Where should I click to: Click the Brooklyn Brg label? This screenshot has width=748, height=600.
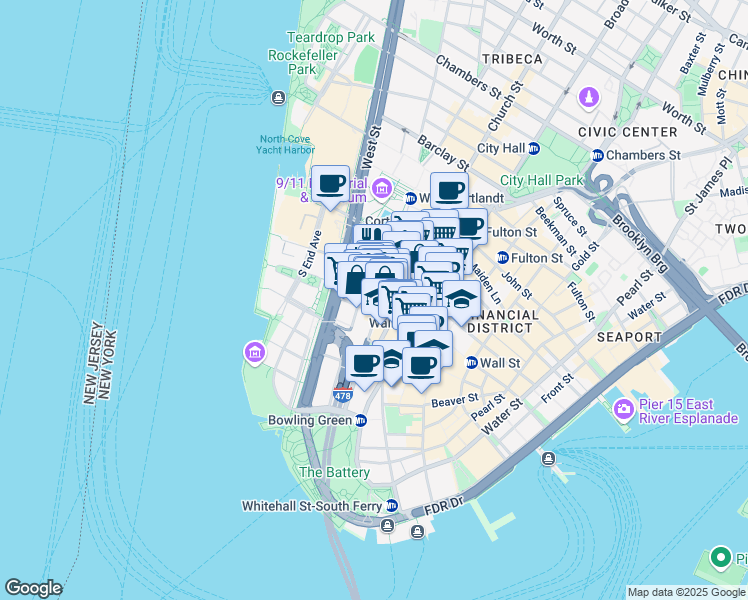639,244
